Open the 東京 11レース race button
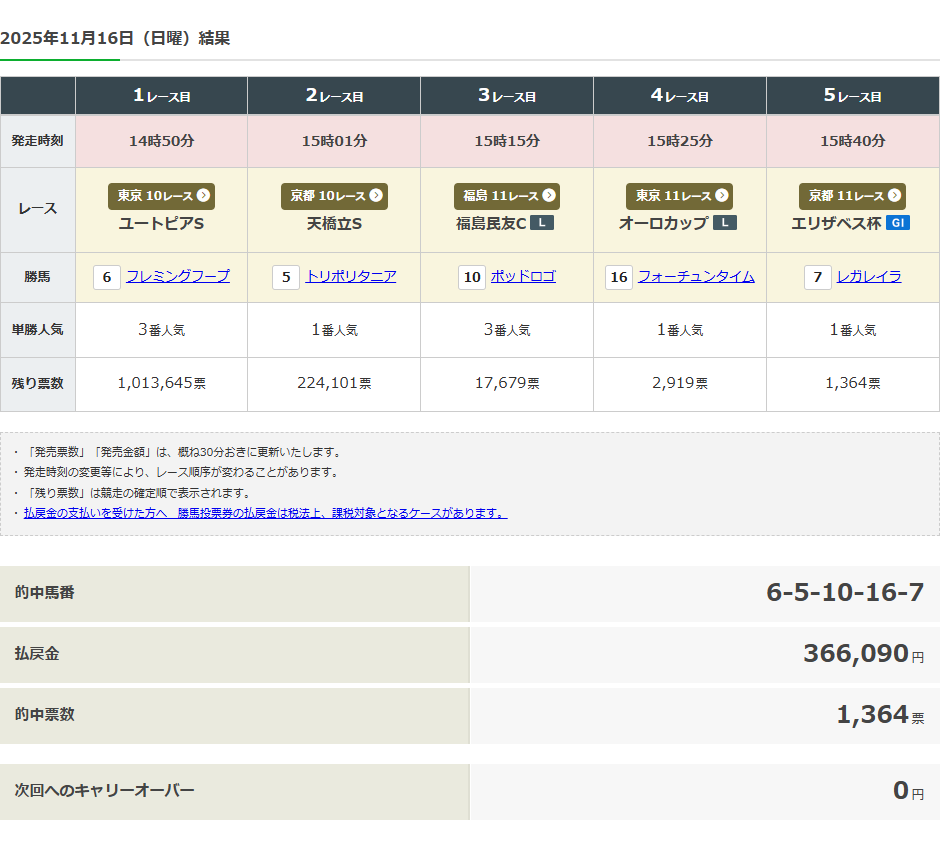944x851 pixels. [679, 196]
